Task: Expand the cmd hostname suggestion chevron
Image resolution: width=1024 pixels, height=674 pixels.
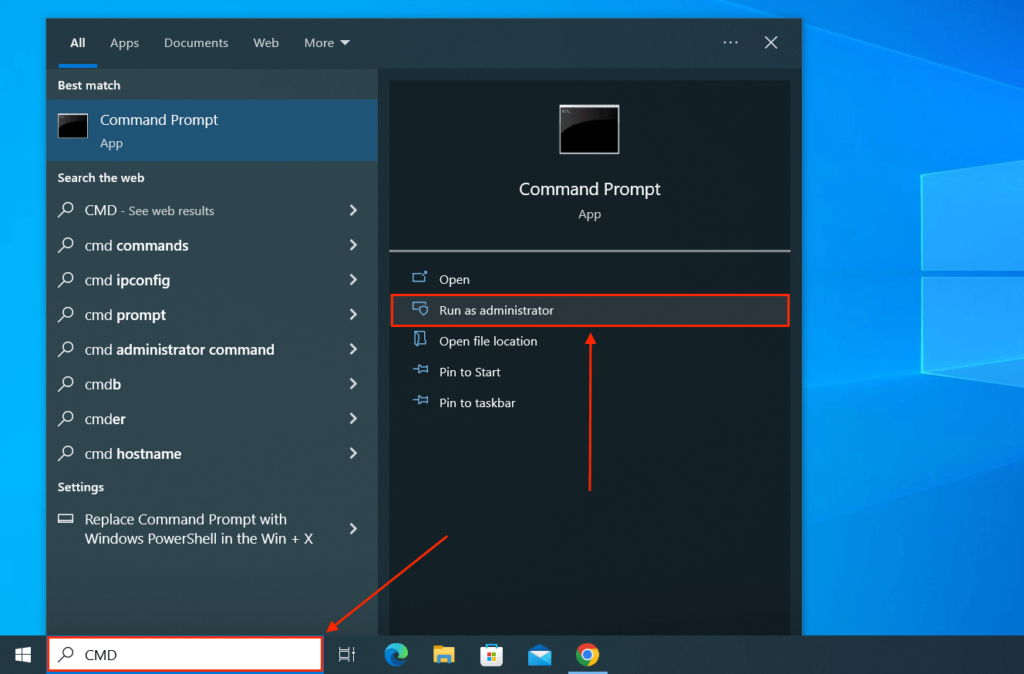Action: pyautogui.click(x=352, y=453)
